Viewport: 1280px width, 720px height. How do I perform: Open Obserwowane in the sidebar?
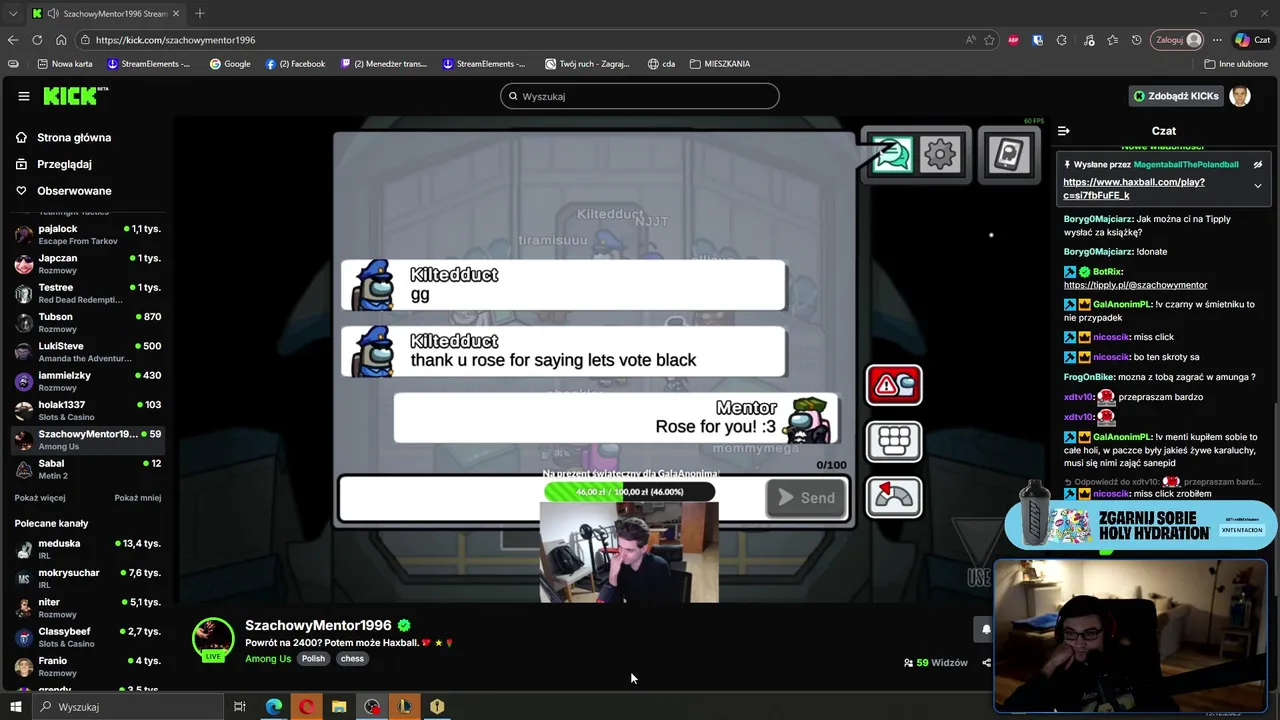pos(74,191)
